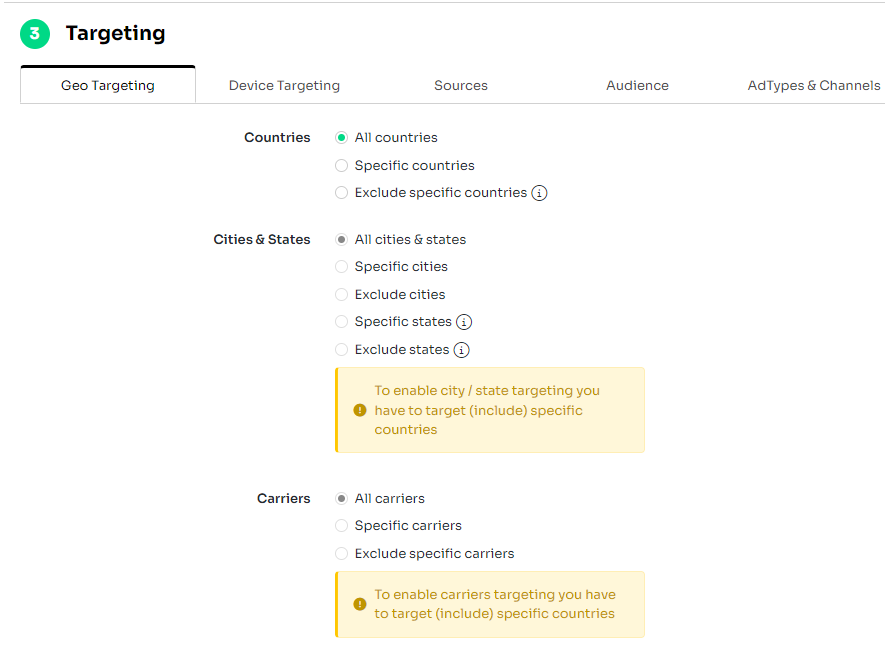Click the info icon next to Specific states
This screenshot has height=662, width=885.
pyautogui.click(x=464, y=322)
